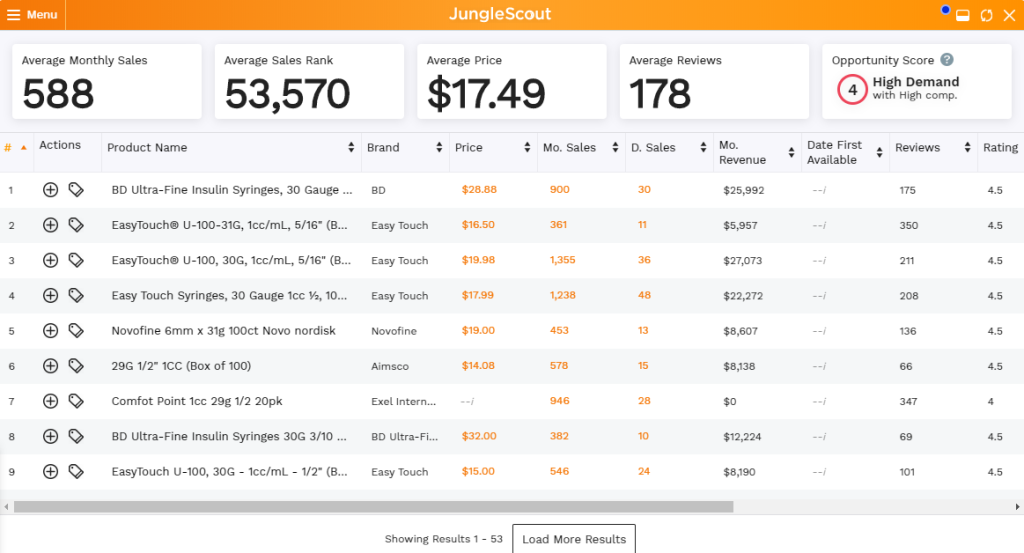Add BD Ultra-Fine 30 Gauge row plus icon

[50, 190]
